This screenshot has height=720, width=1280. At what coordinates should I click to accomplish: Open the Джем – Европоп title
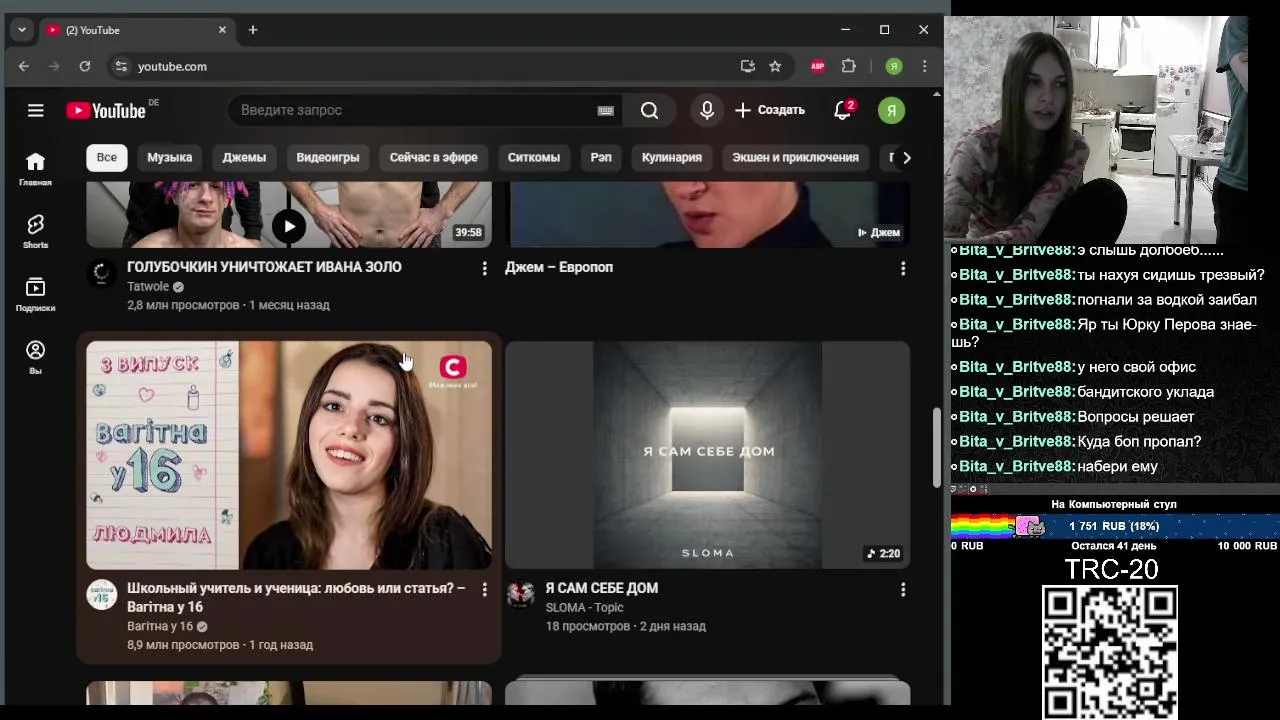(x=559, y=267)
